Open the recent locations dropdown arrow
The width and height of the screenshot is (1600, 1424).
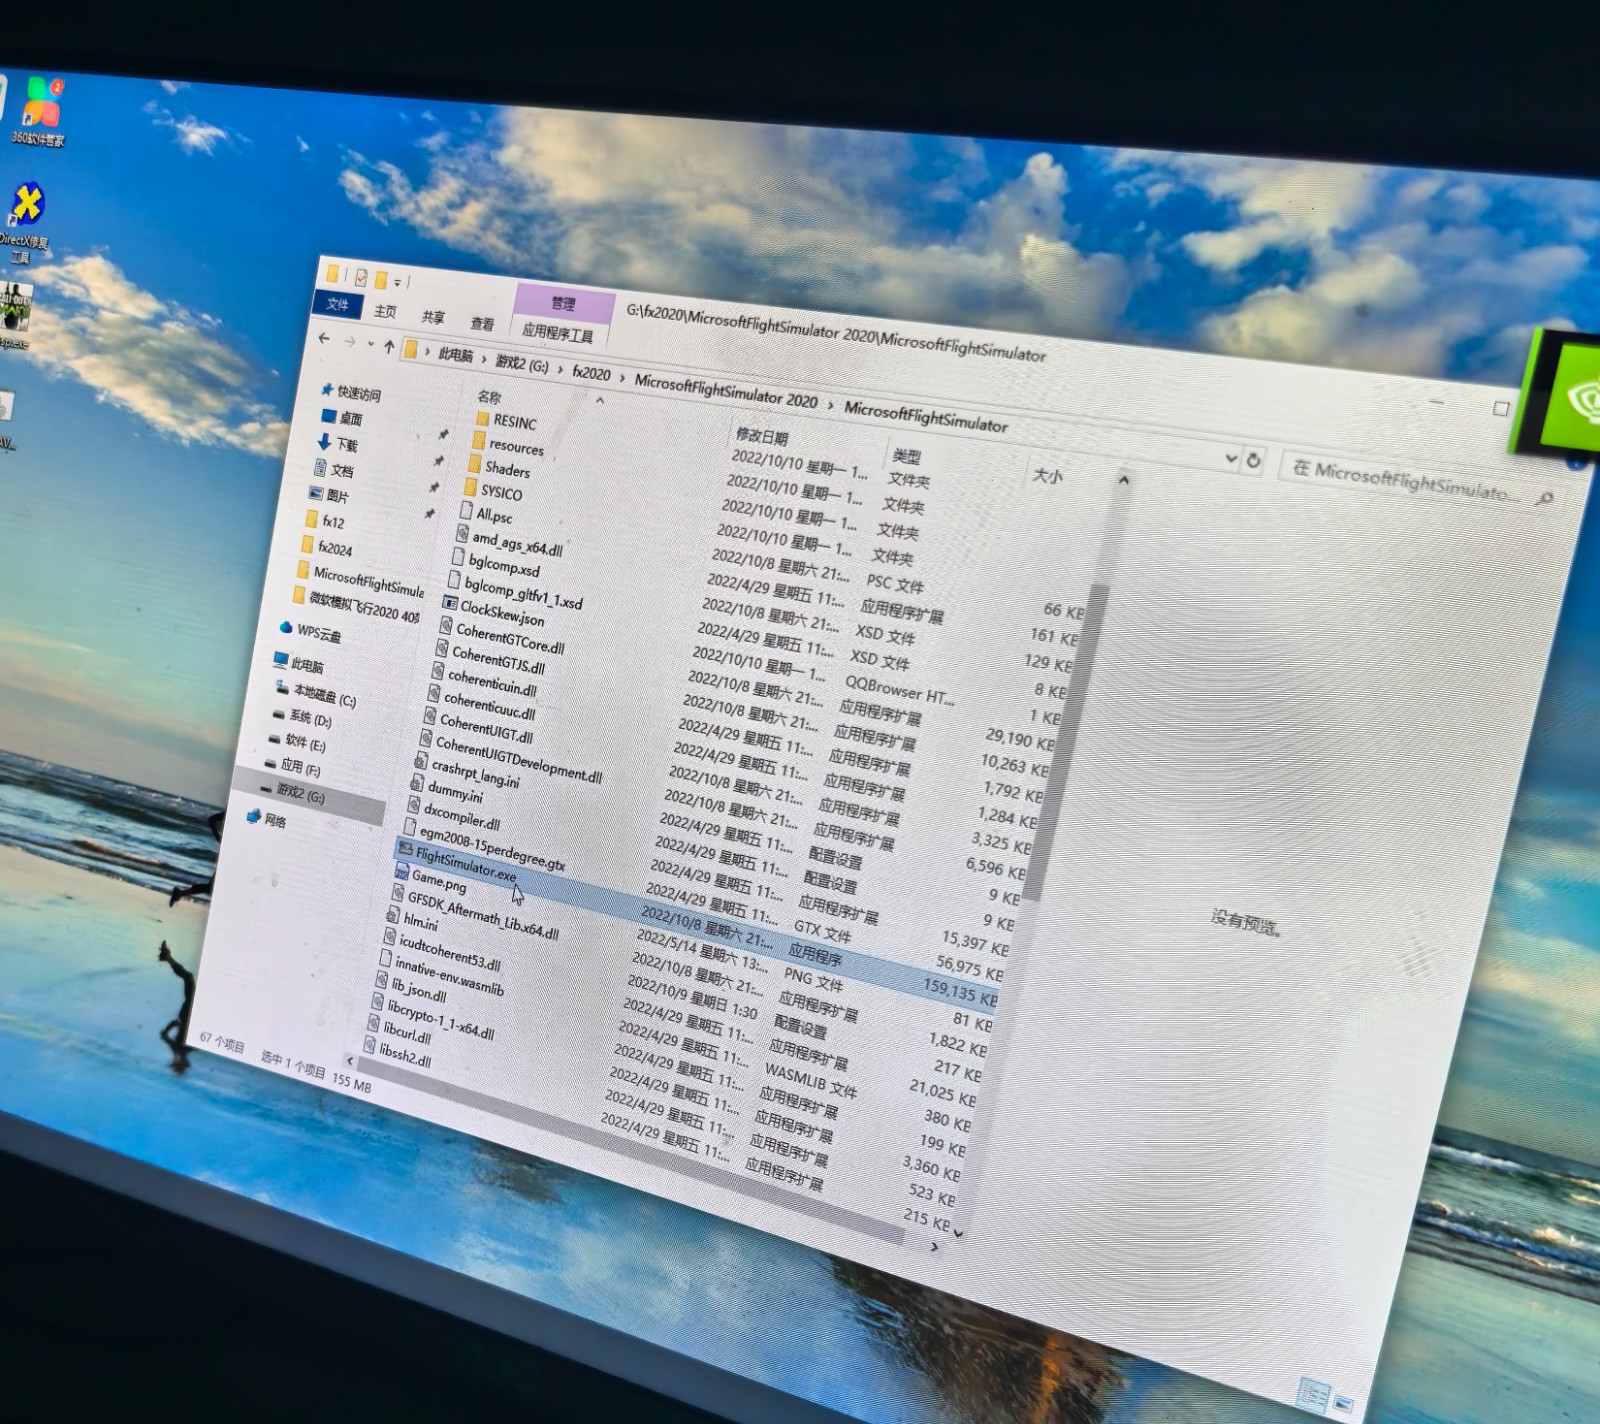[x=370, y=344]
